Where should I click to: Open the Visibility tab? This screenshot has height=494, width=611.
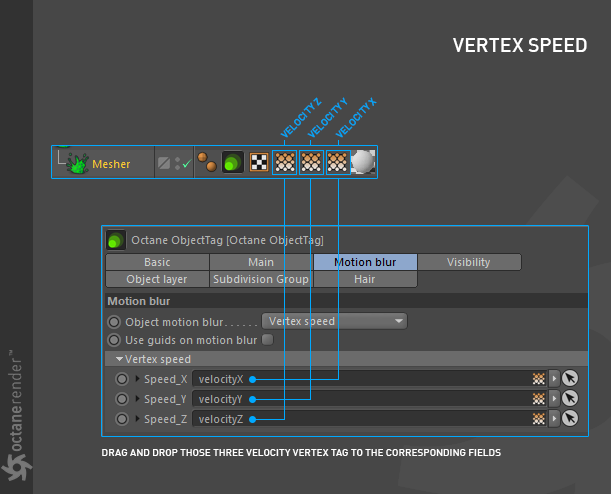pyautogui.click(x=469, y=262)
